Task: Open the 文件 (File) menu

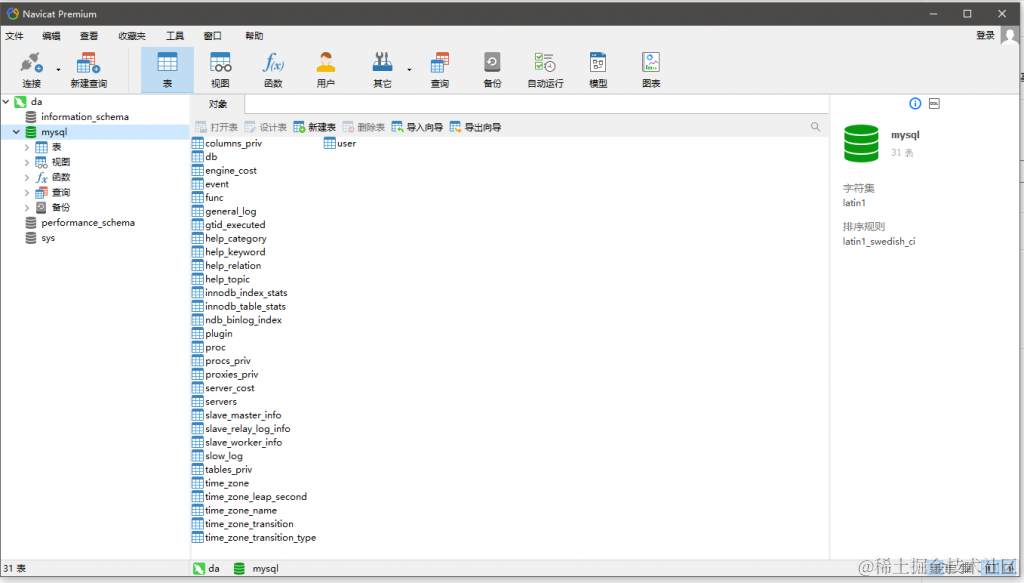Action: 14,36
